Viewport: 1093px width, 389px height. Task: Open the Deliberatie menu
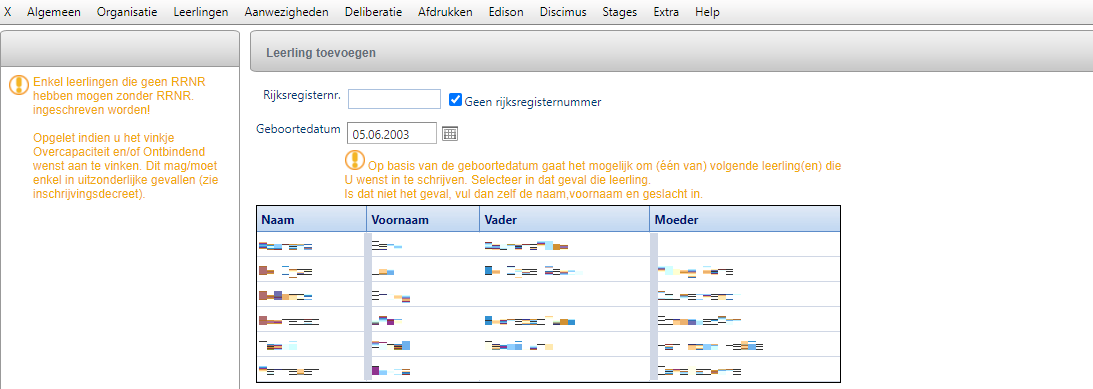tap(374, 12)
